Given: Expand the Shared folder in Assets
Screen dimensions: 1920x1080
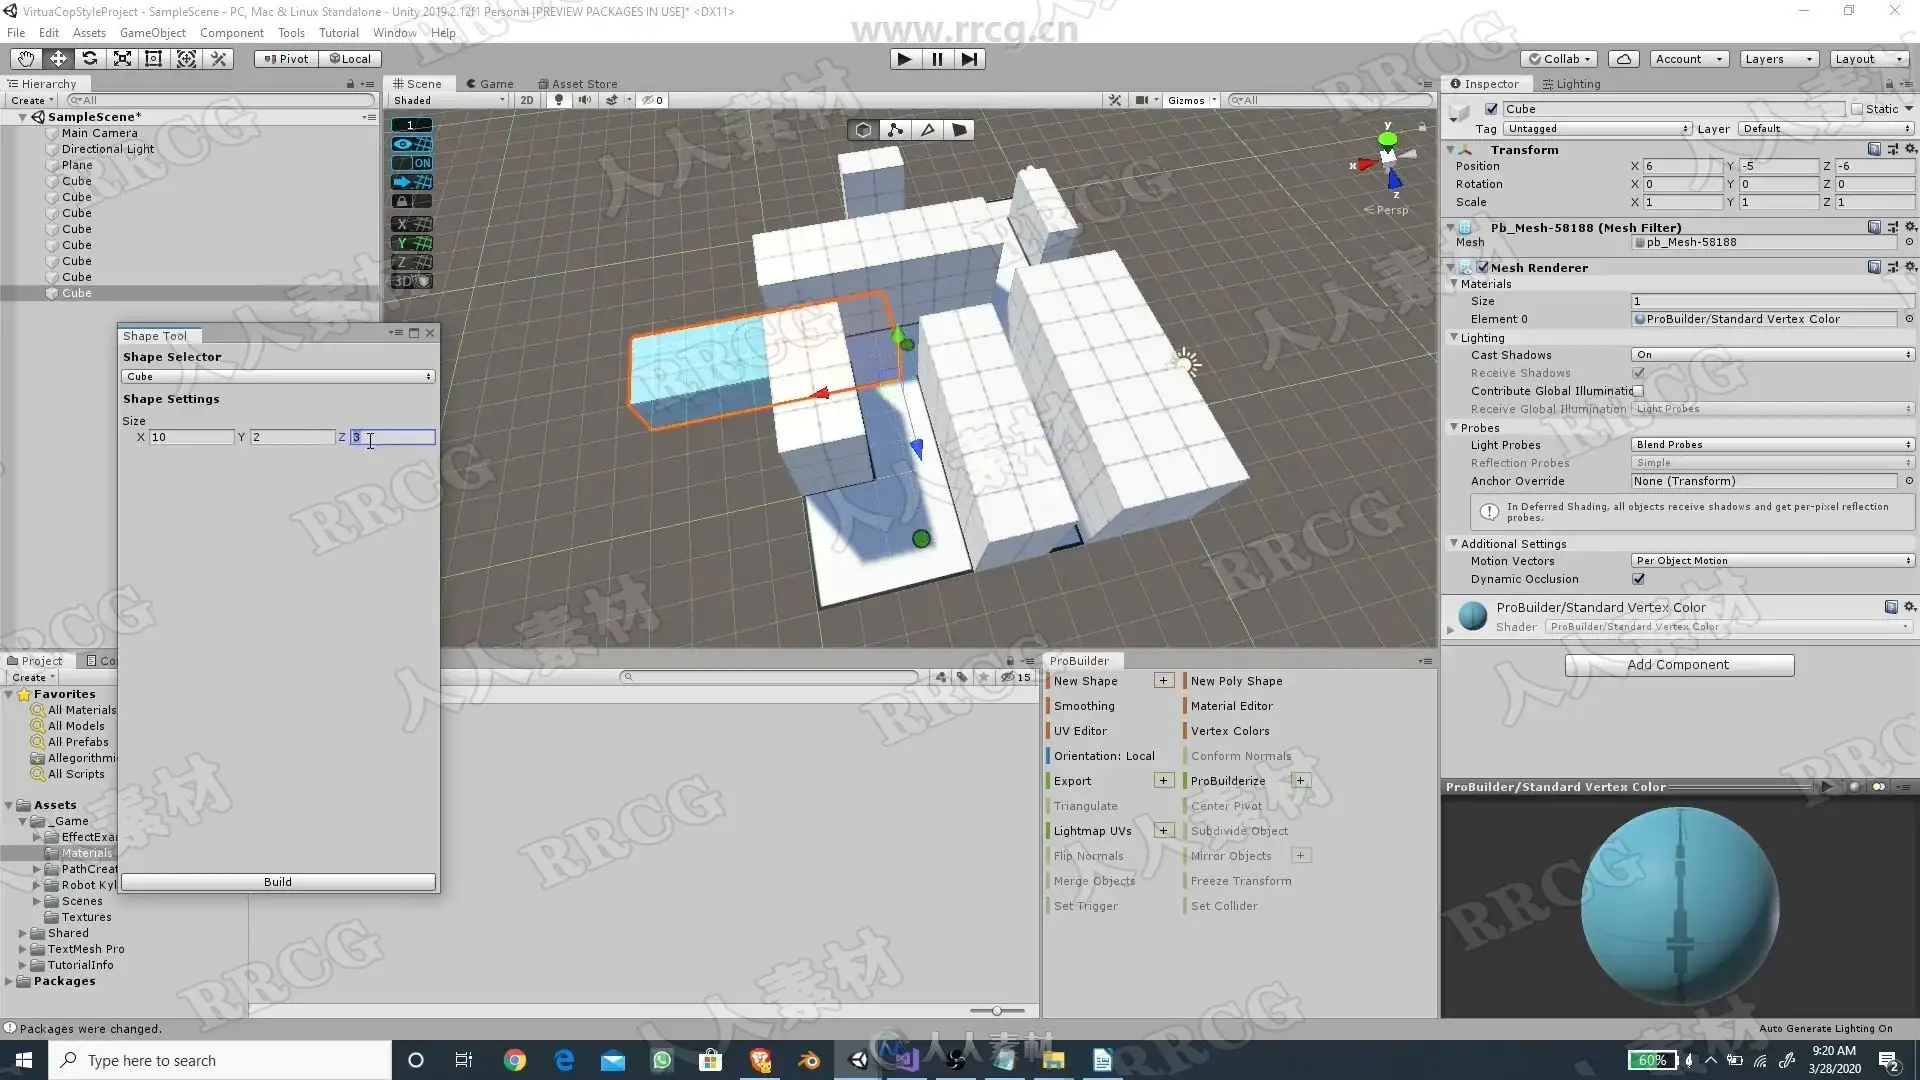Looking at the screenshot, I should click(x=22, y=933).
